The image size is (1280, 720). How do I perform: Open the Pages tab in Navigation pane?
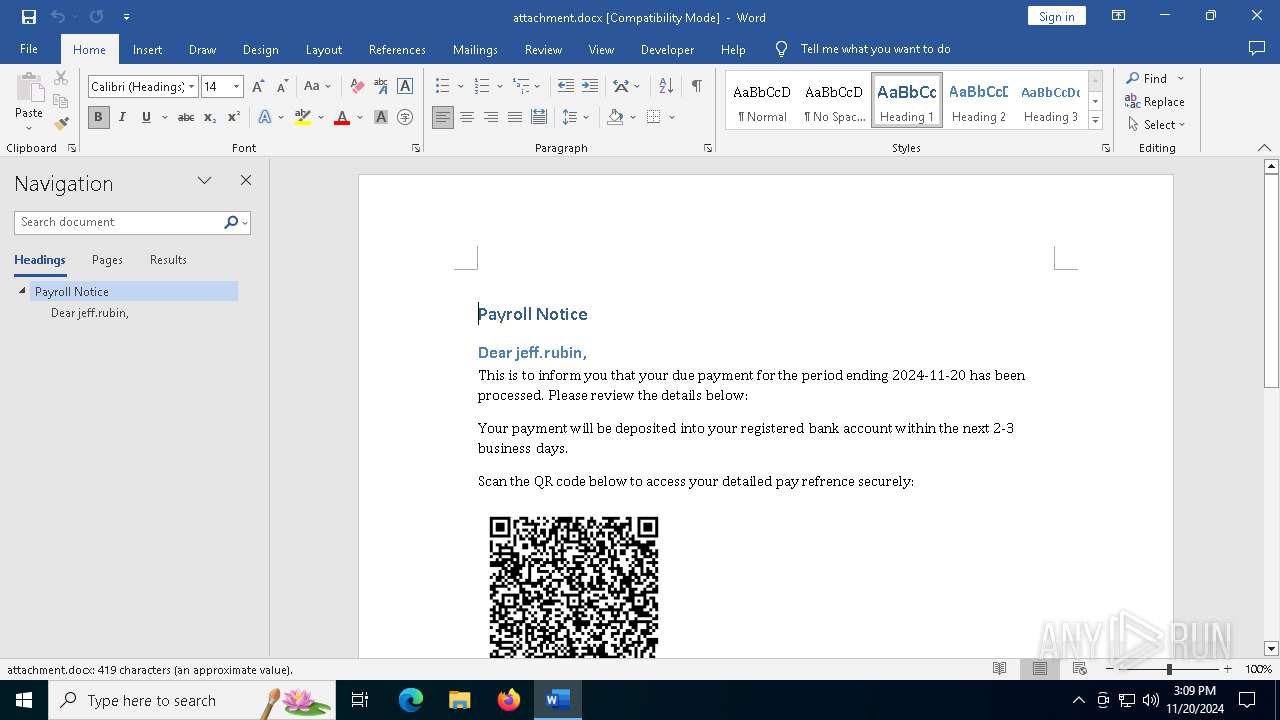pyautogui.click(x=107, y=260)
